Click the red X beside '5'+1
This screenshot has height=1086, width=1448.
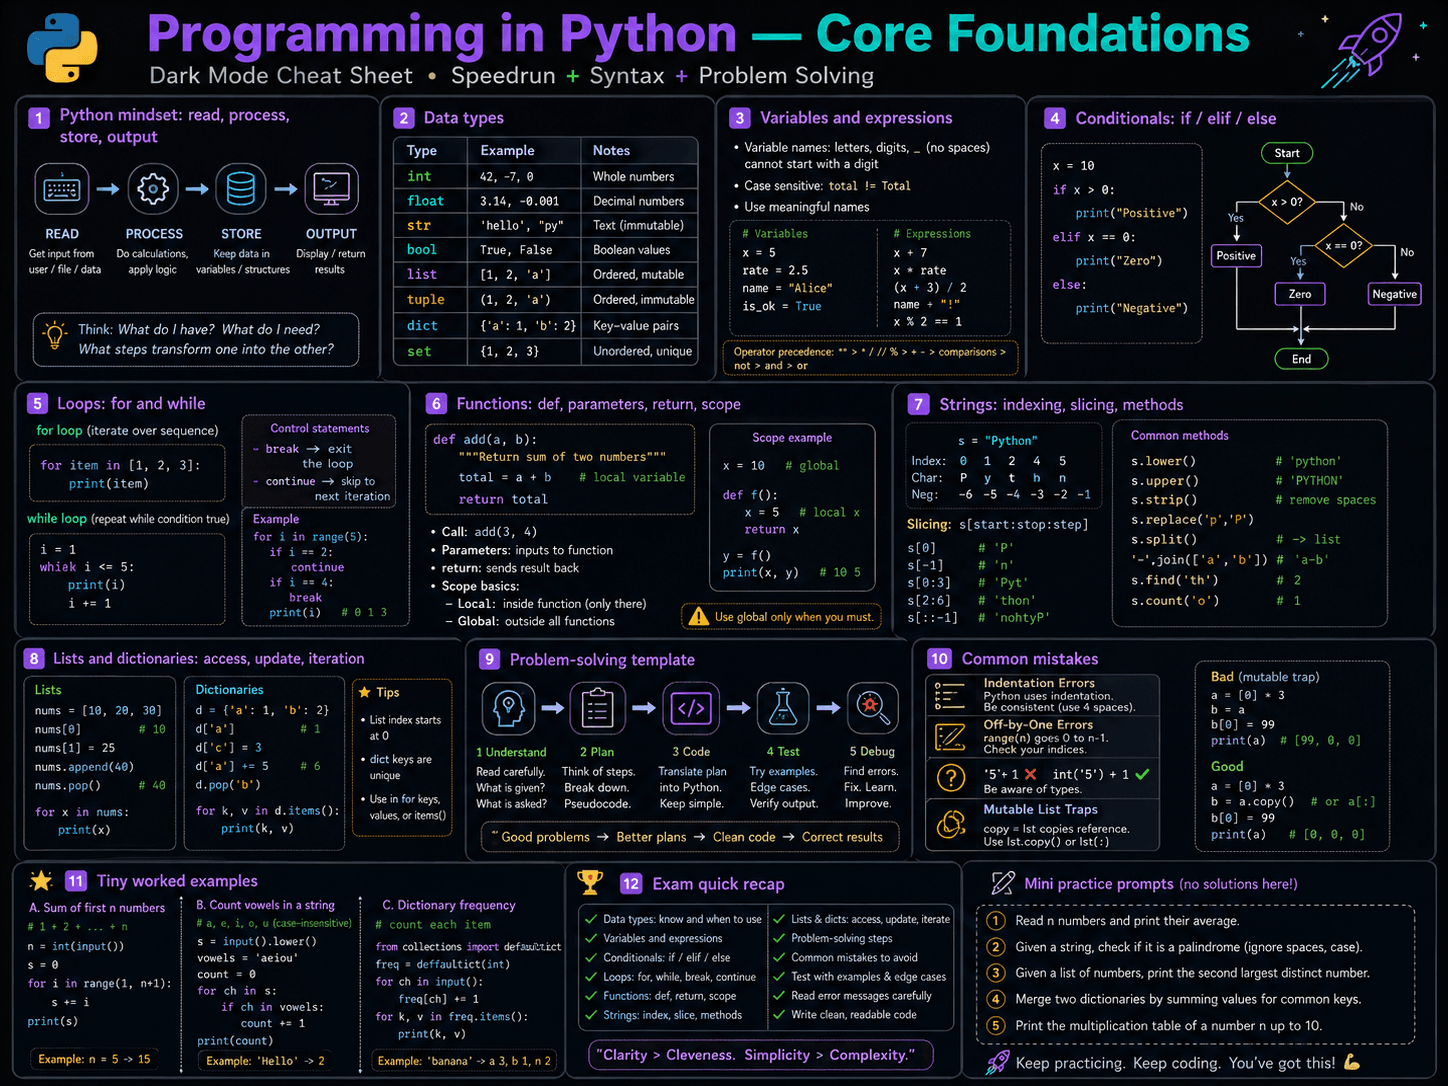point(1031,774)
